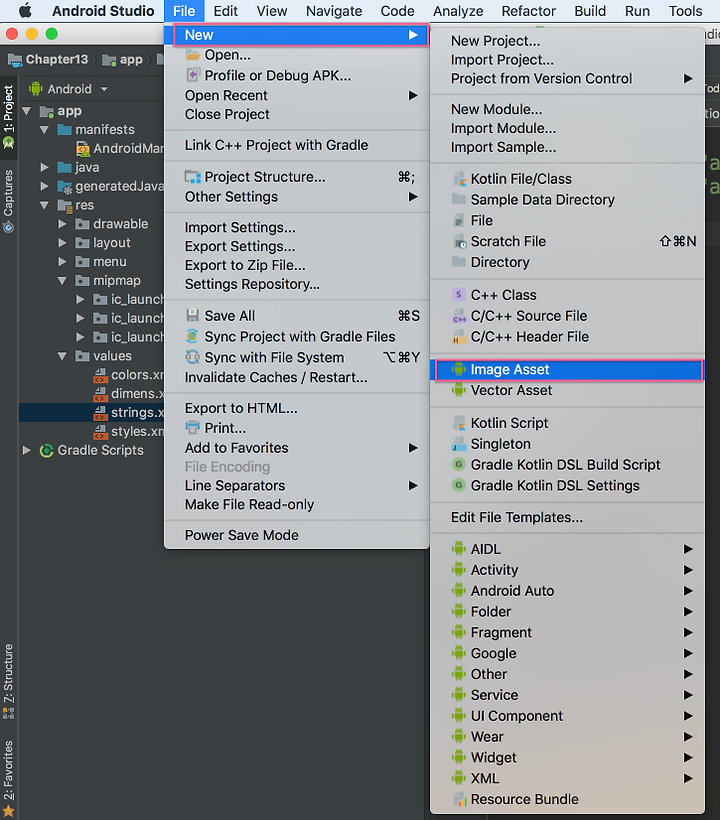Expand the java folder
This screenshot has height=820, width=720.
(x=44, y=167)
